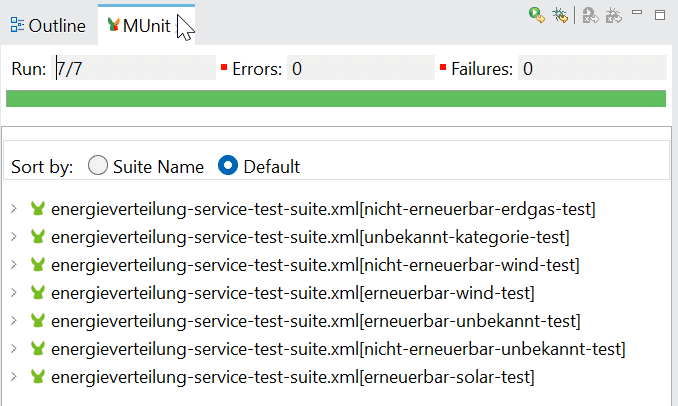Image resolution: width=678 pixels, height=406 pixels.
Task: Click the Run tests icon in the toolbar
Action: 537,15
